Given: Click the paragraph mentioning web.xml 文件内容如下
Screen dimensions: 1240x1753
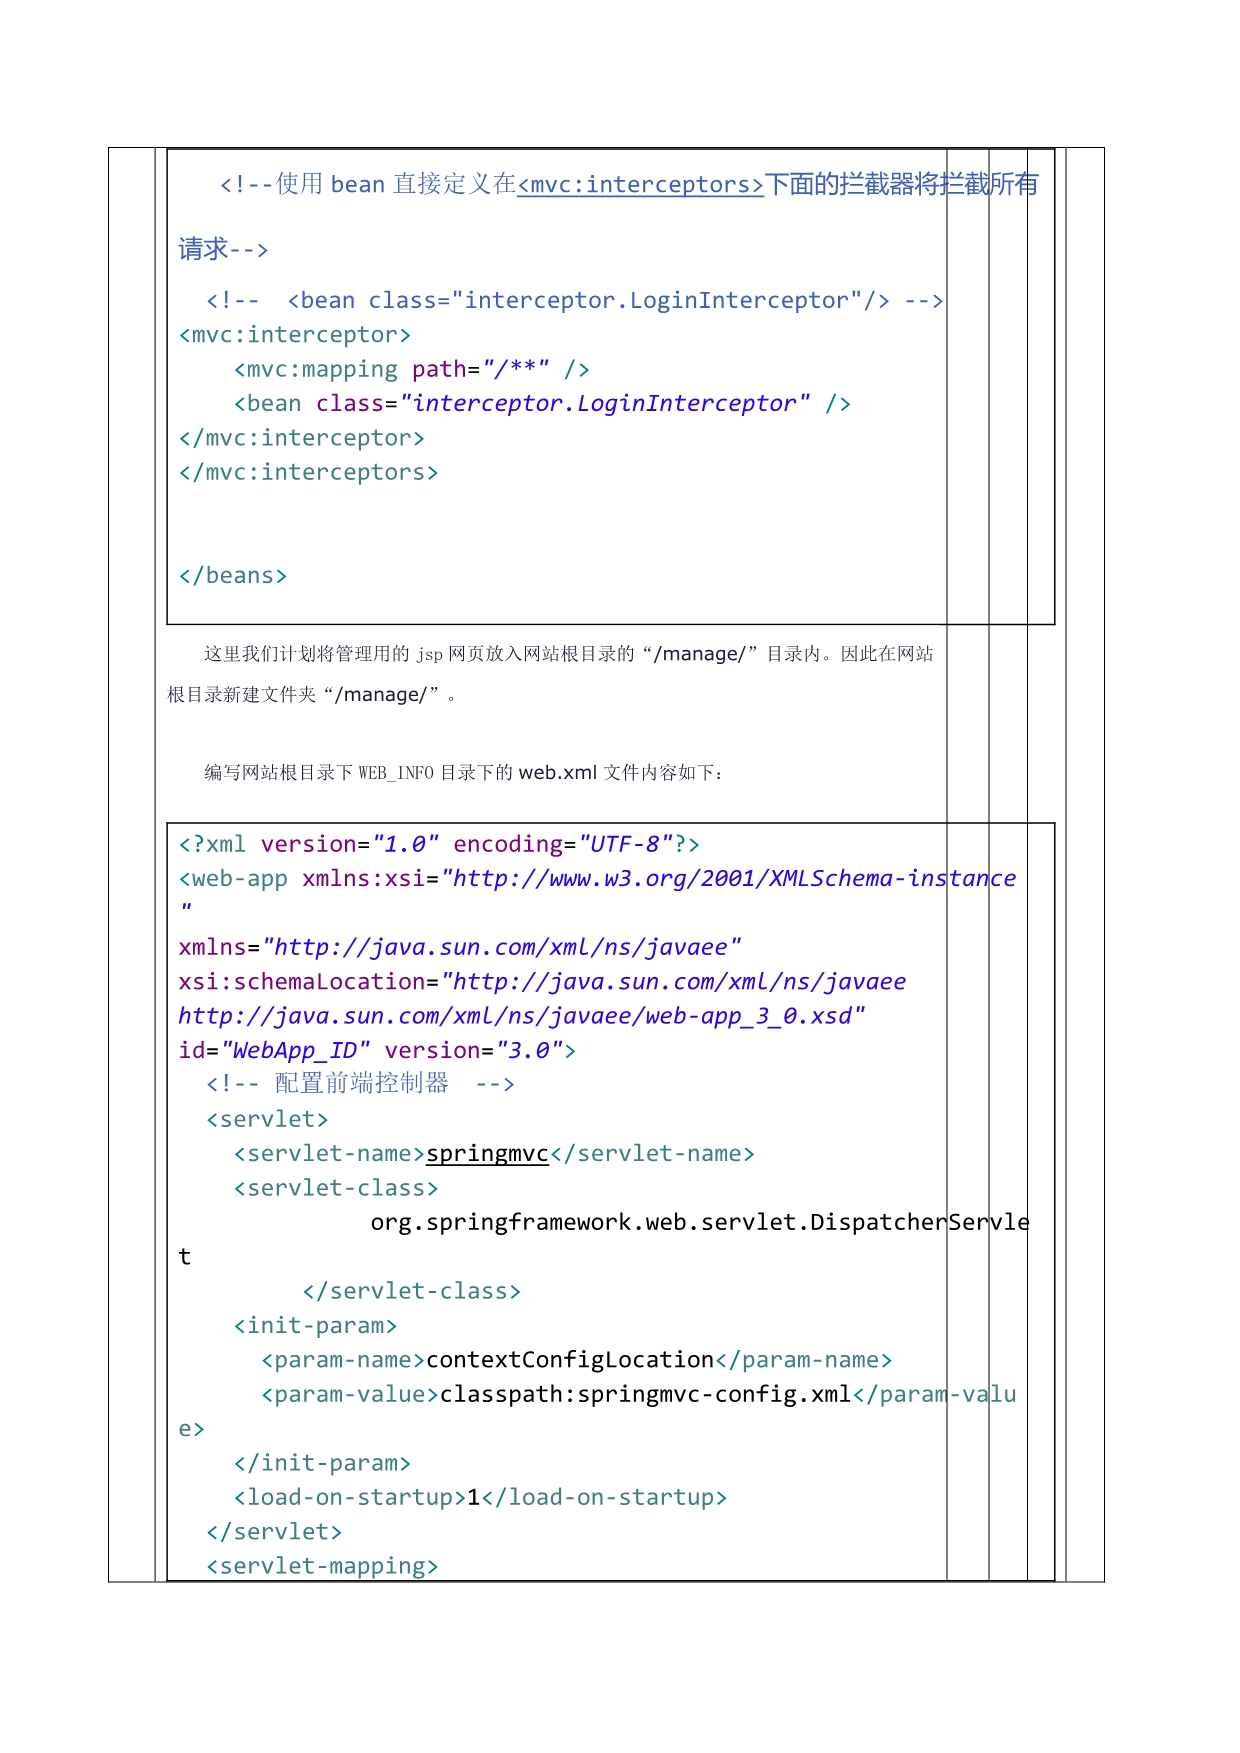Looking at the screenshot, I should 464,773.
